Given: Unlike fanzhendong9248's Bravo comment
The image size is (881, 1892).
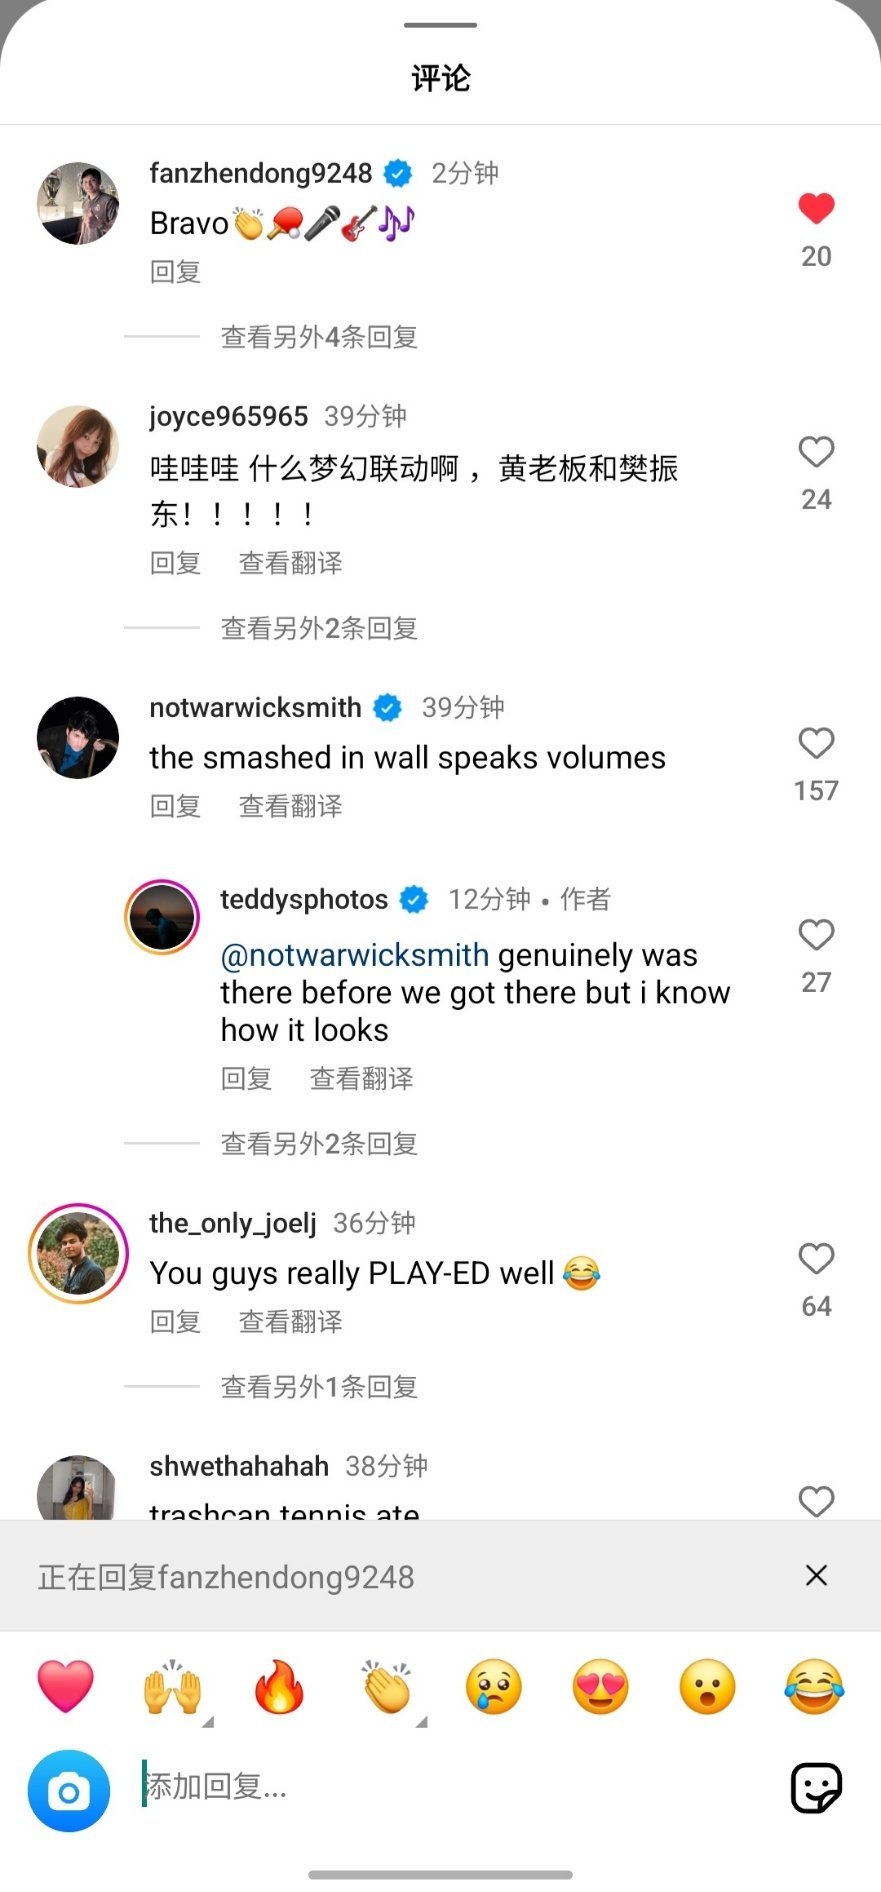Looking at the screenshot, I should 816,208.
